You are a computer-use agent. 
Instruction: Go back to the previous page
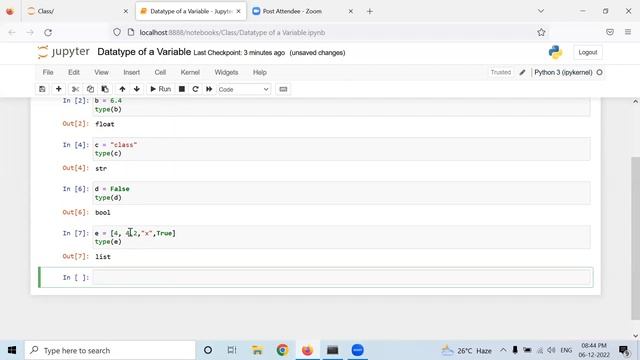(12, 32)
